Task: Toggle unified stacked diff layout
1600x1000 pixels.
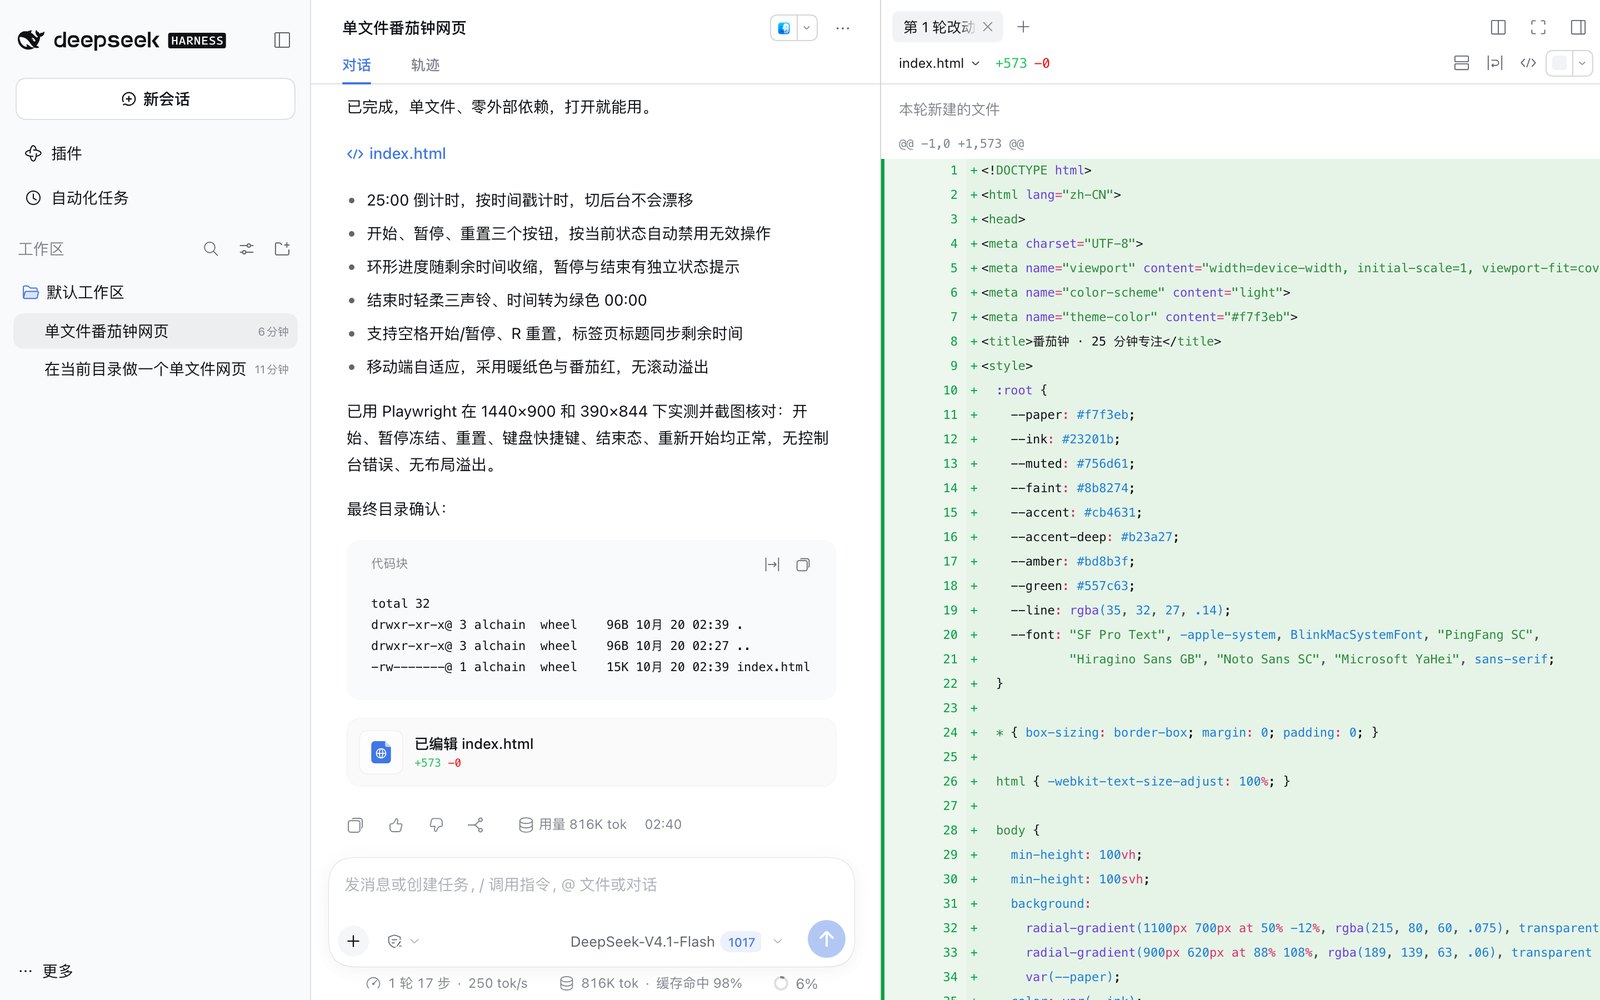Action: tap(1461, 63)
